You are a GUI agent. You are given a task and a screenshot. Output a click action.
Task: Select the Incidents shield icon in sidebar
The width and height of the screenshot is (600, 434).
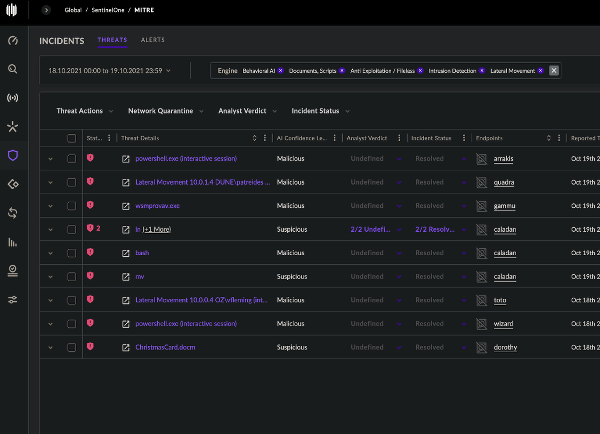pos(13,155)
